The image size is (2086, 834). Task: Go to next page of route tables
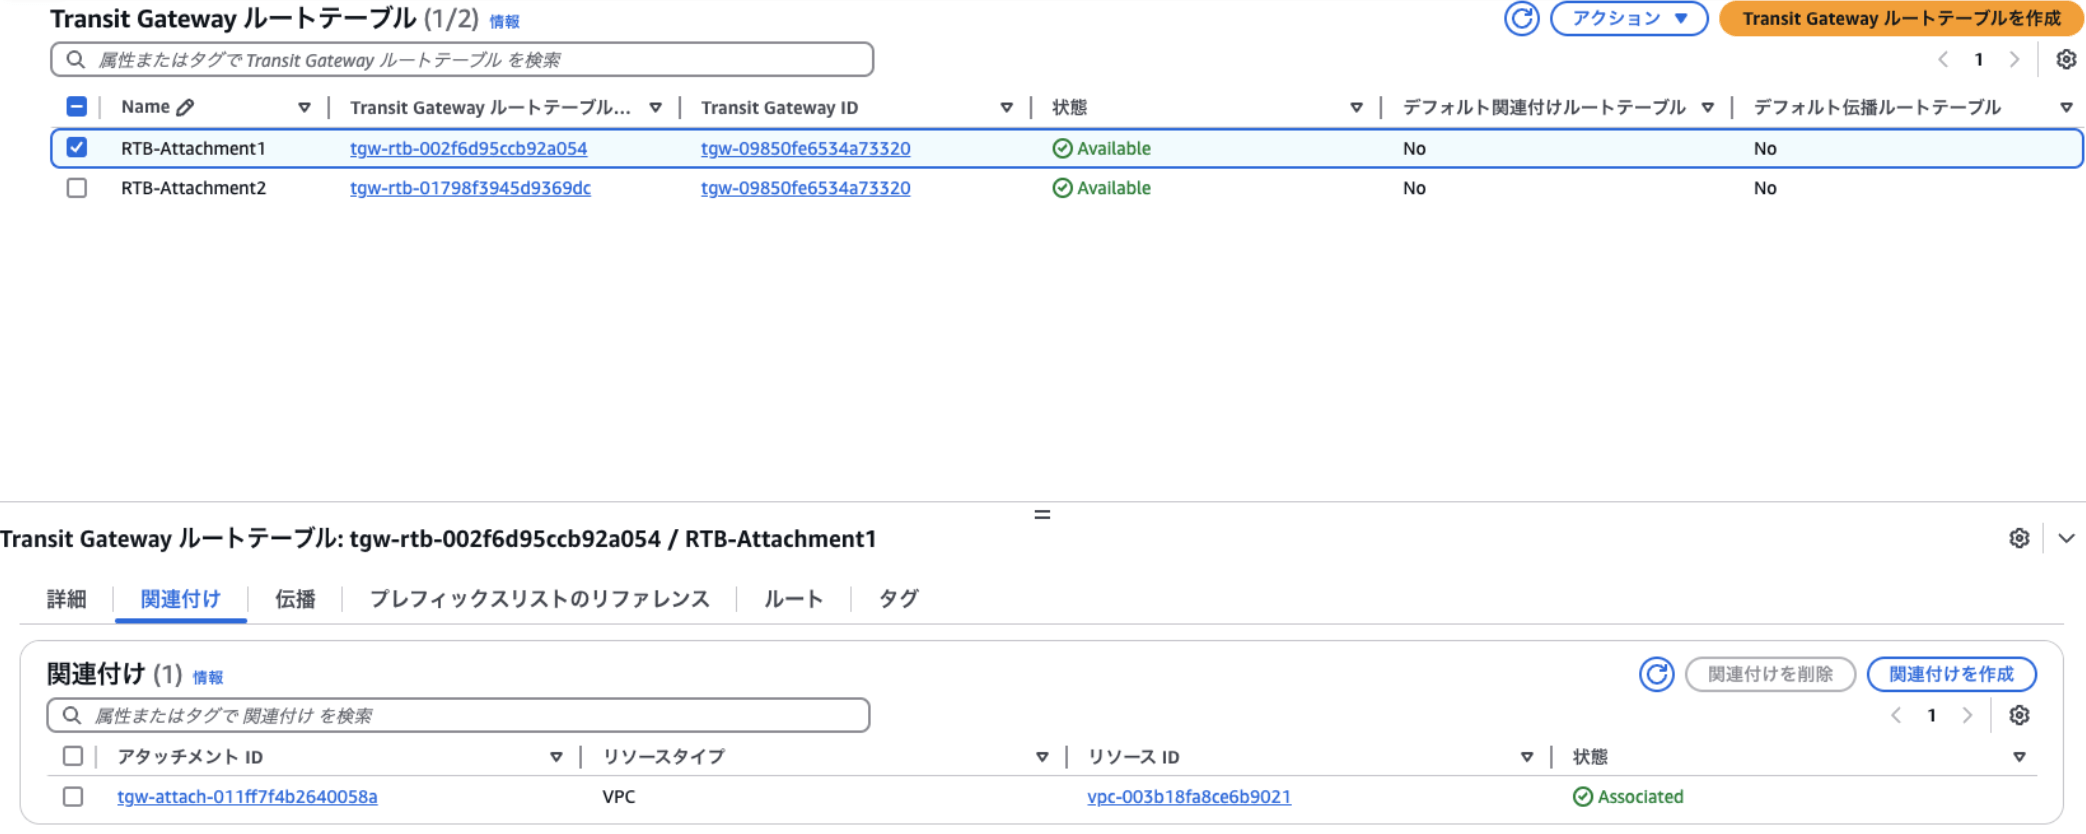coord(2014,60)
